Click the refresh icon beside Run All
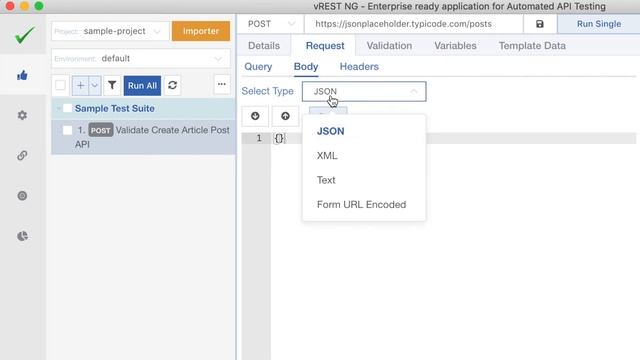Image resolution: width=640 pixels, height=360 pixels. [x=172, y=85]
